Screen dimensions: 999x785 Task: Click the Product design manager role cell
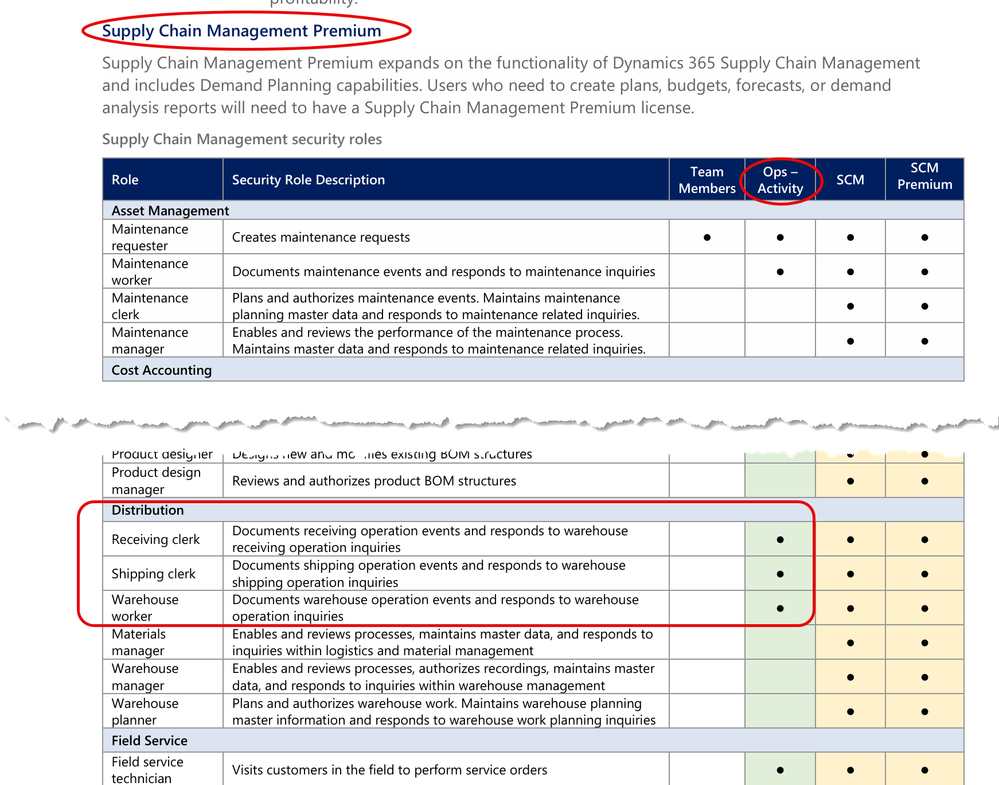(162, 480)
